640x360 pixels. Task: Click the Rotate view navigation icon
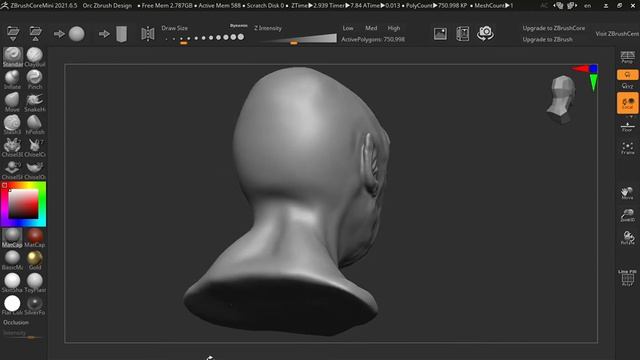click(x=627, y=238)
